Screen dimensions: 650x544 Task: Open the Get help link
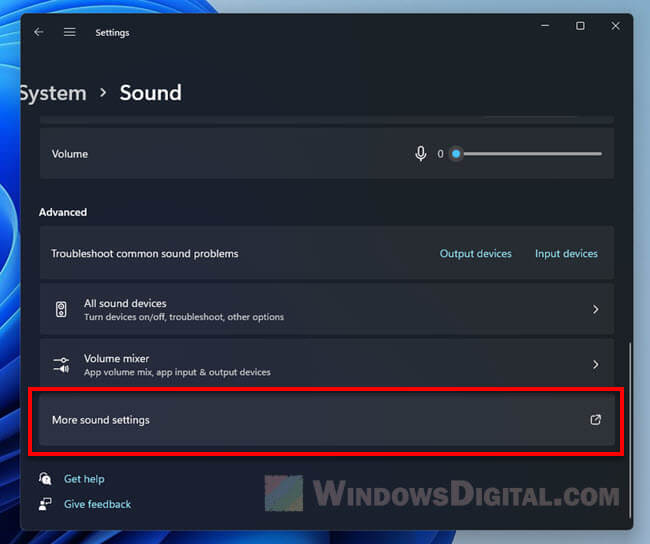pyautogui.click(x=84, y=479)
